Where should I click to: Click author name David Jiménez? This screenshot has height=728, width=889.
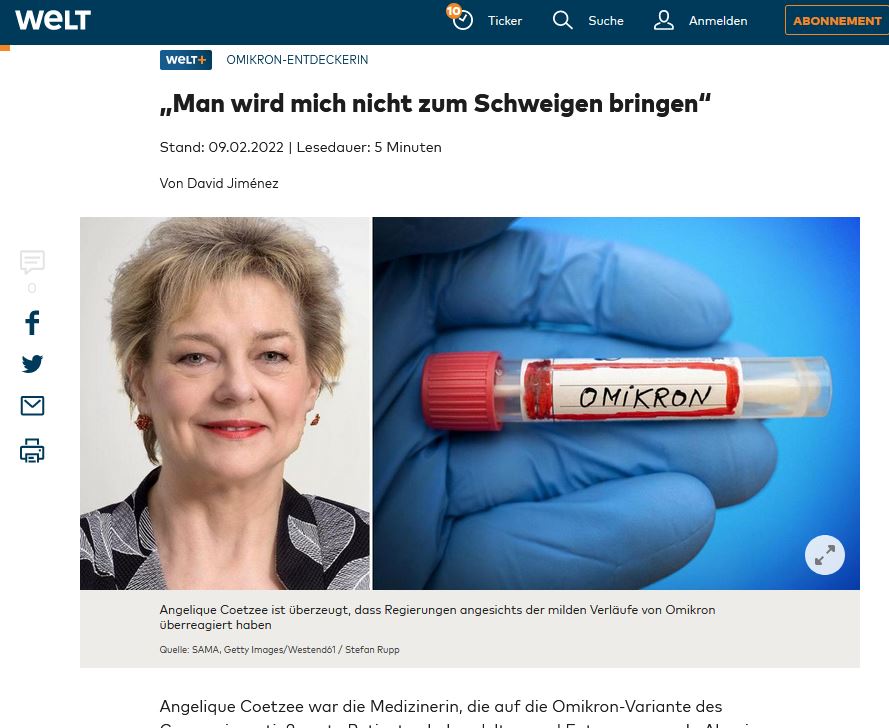point(232,183)
